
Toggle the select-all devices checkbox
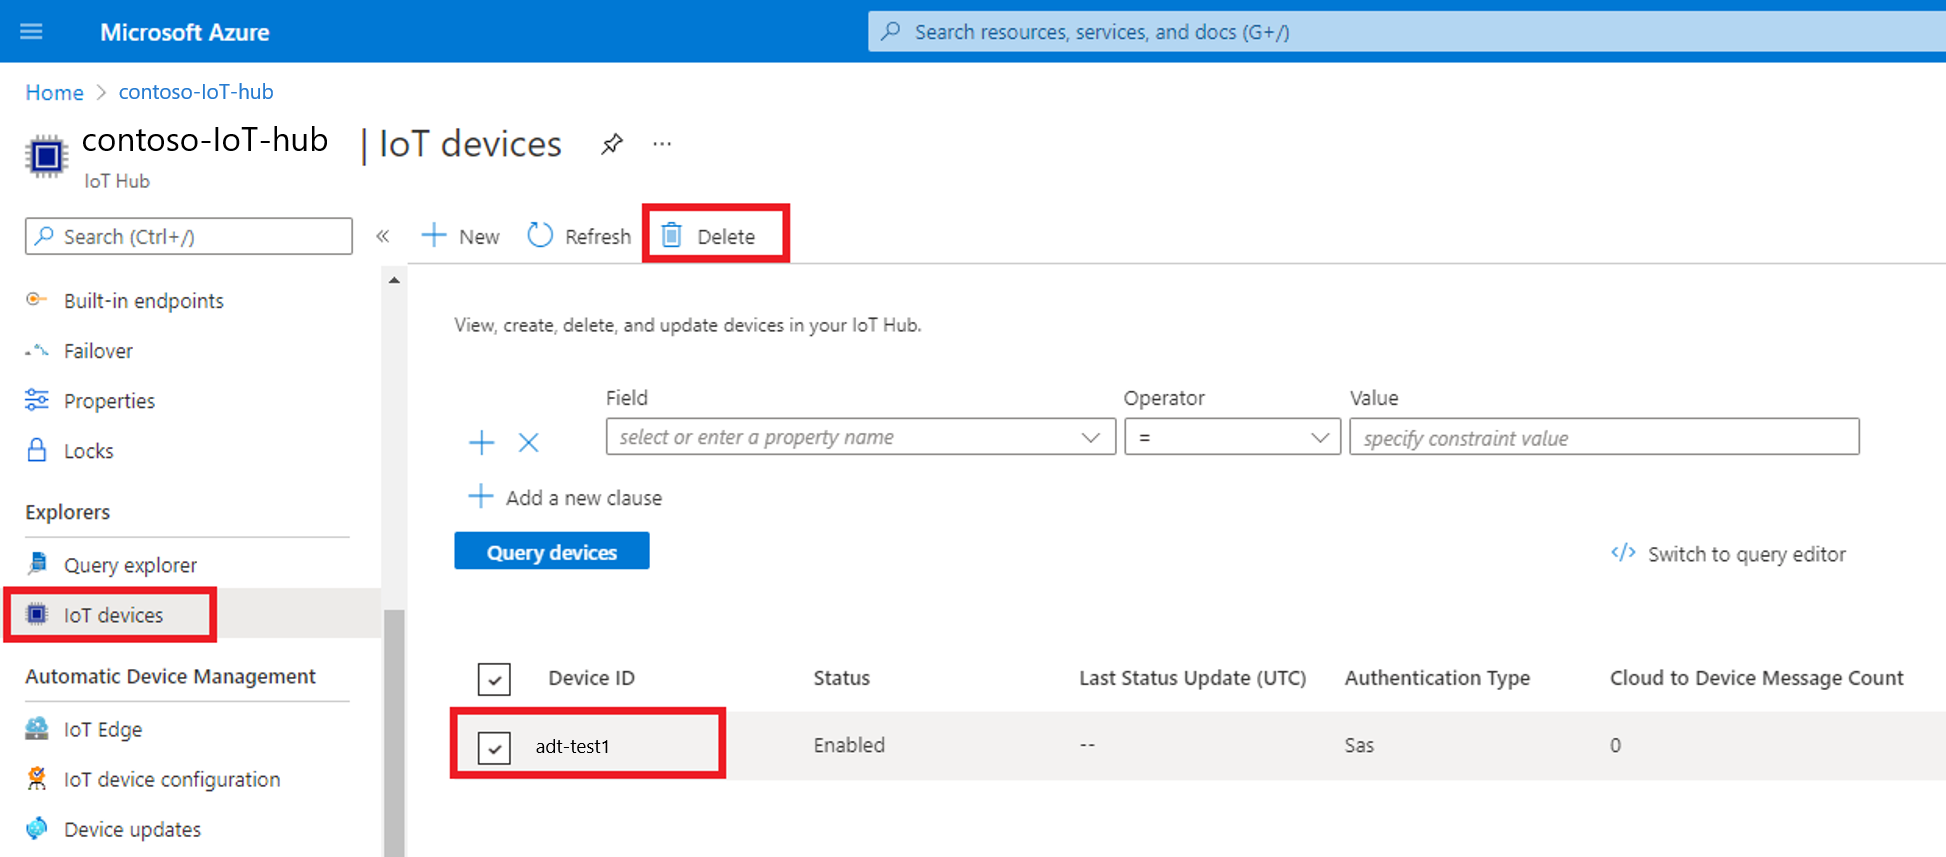[494, 679]
